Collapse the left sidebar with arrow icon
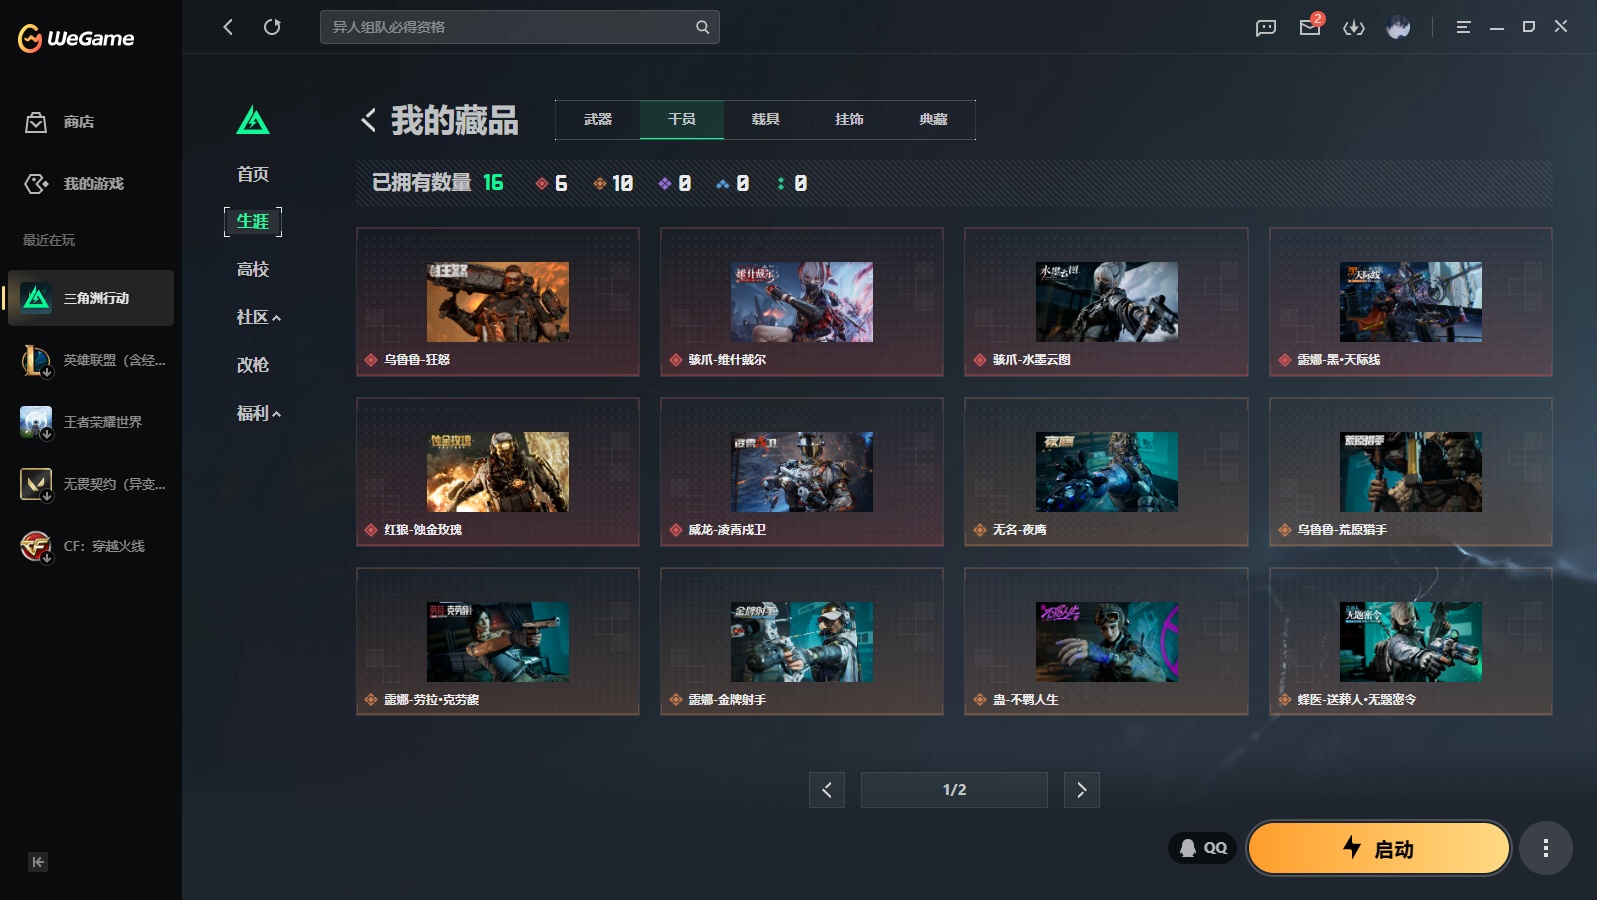The height and width of the screenshot is (900, 1597). pos(38,862)
